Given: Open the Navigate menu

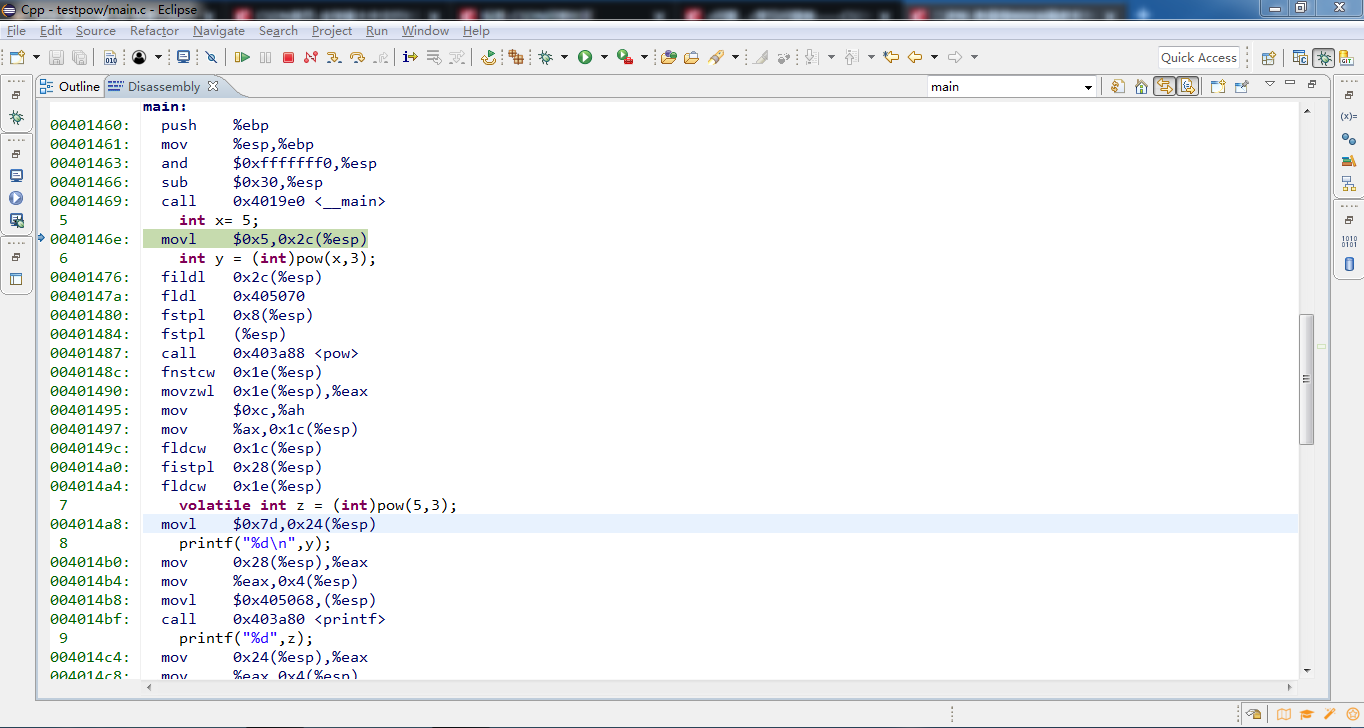Looking at the screenshot, I should [x=219, y=31].
